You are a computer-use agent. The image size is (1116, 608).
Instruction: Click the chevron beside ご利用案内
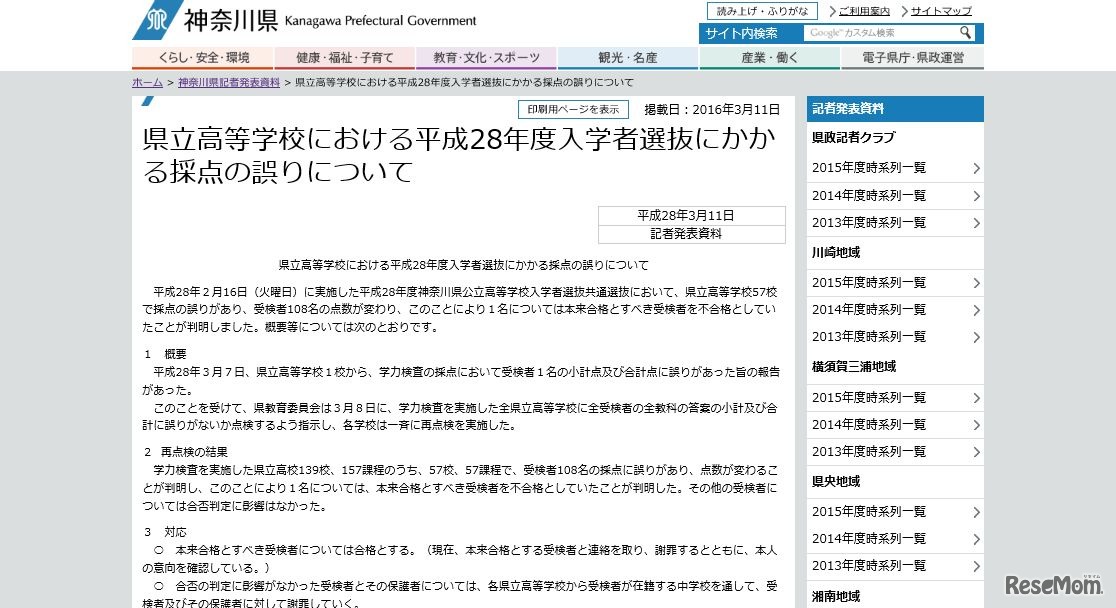pos(834,10)
